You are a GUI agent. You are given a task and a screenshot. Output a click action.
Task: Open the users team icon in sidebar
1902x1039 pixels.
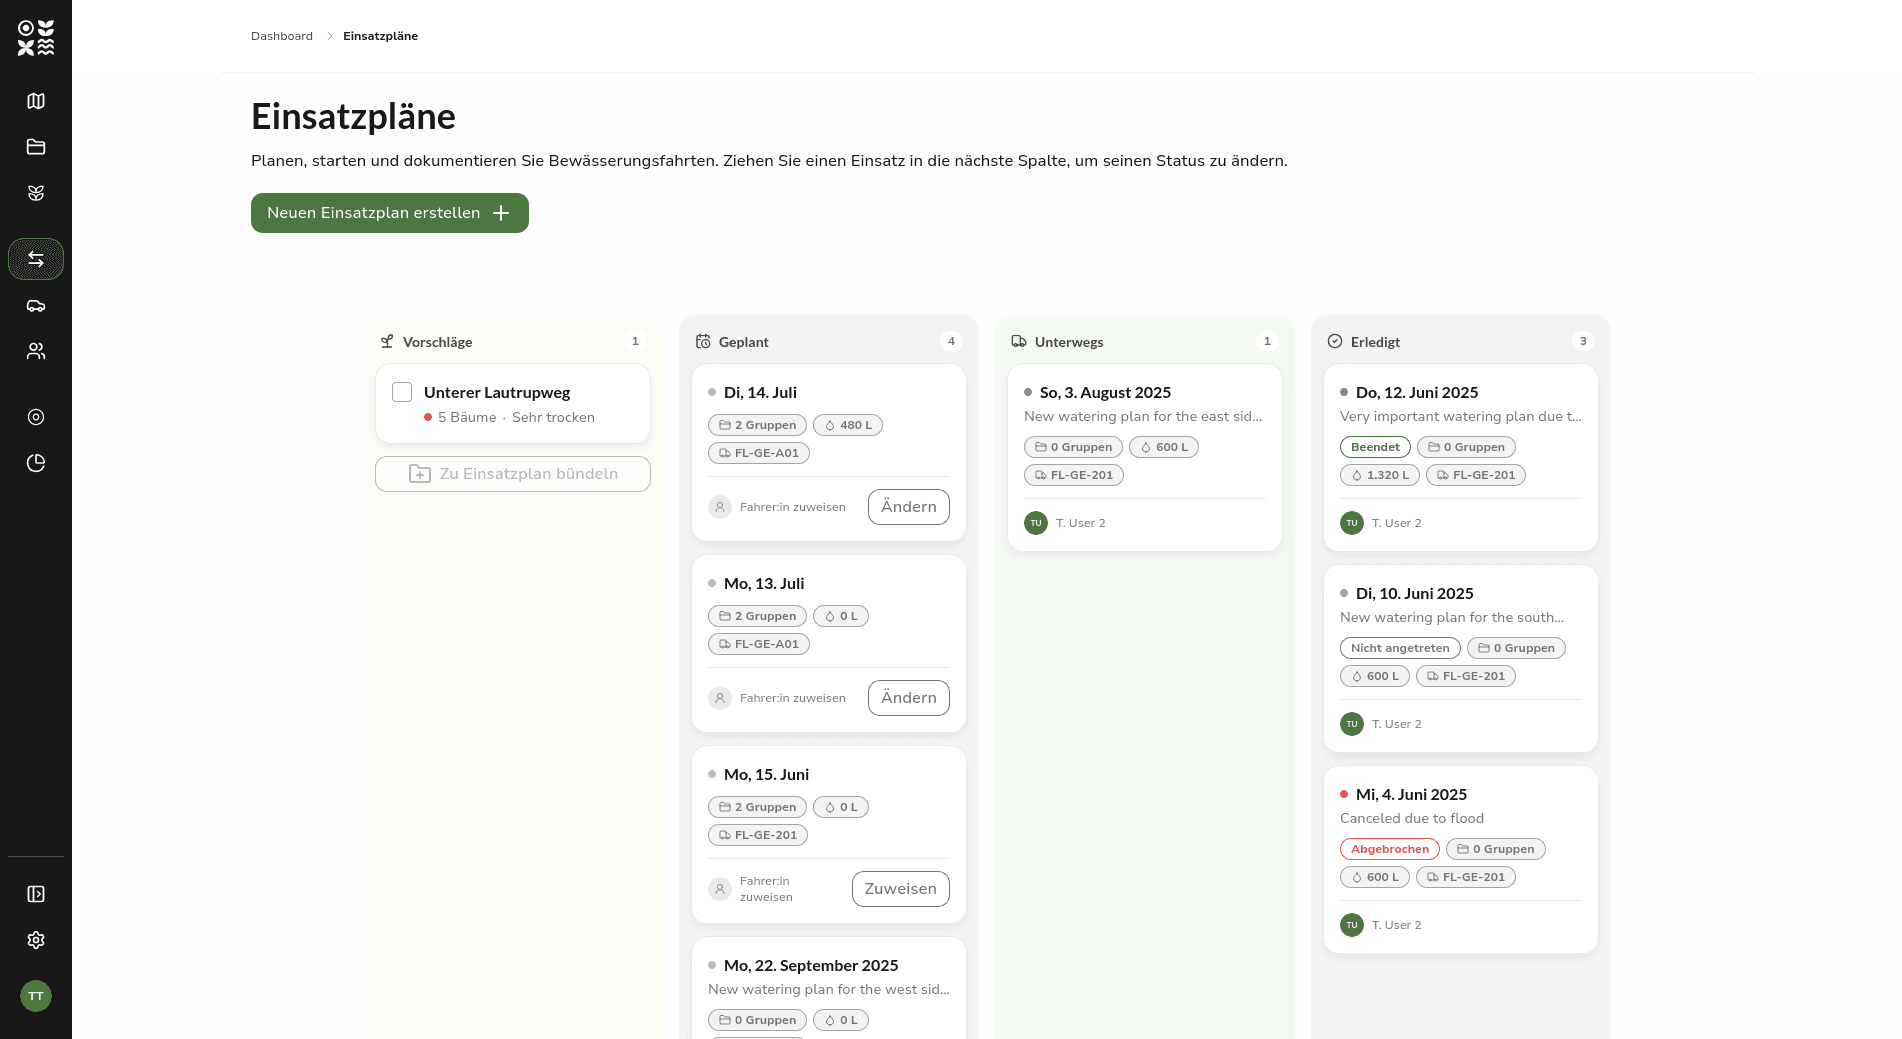coord(36,351)
